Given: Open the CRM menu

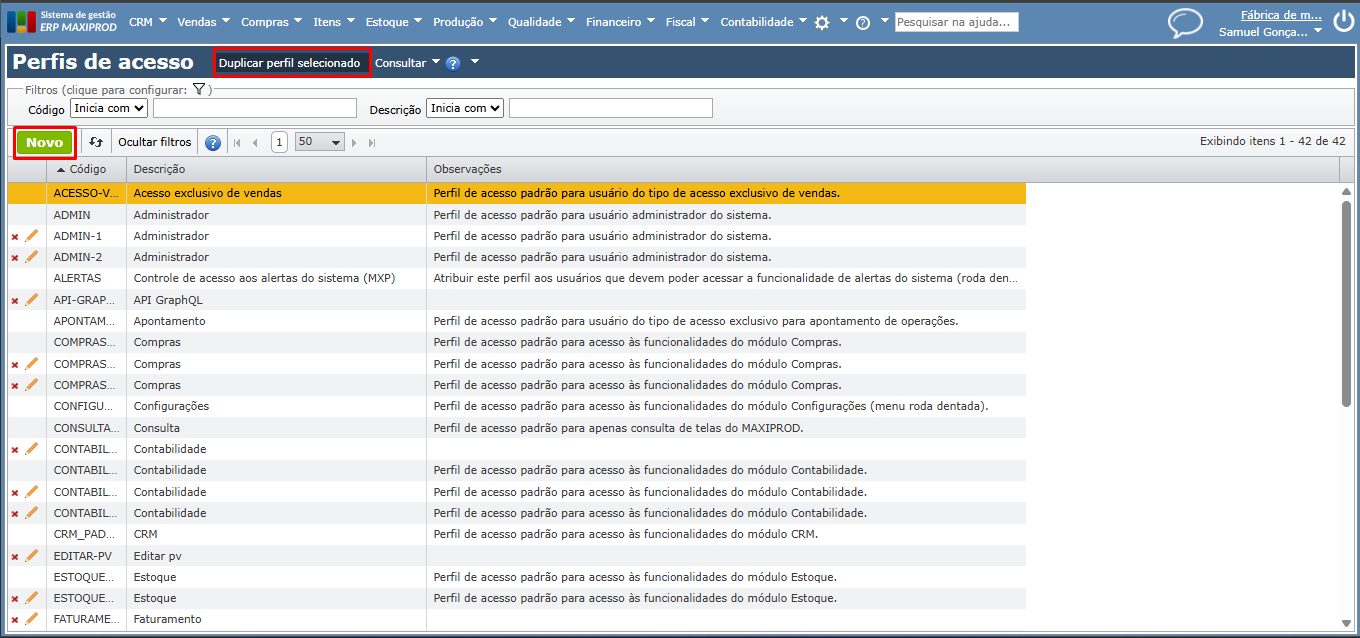Looking at the screenshot, I should [x=147, y=22].
